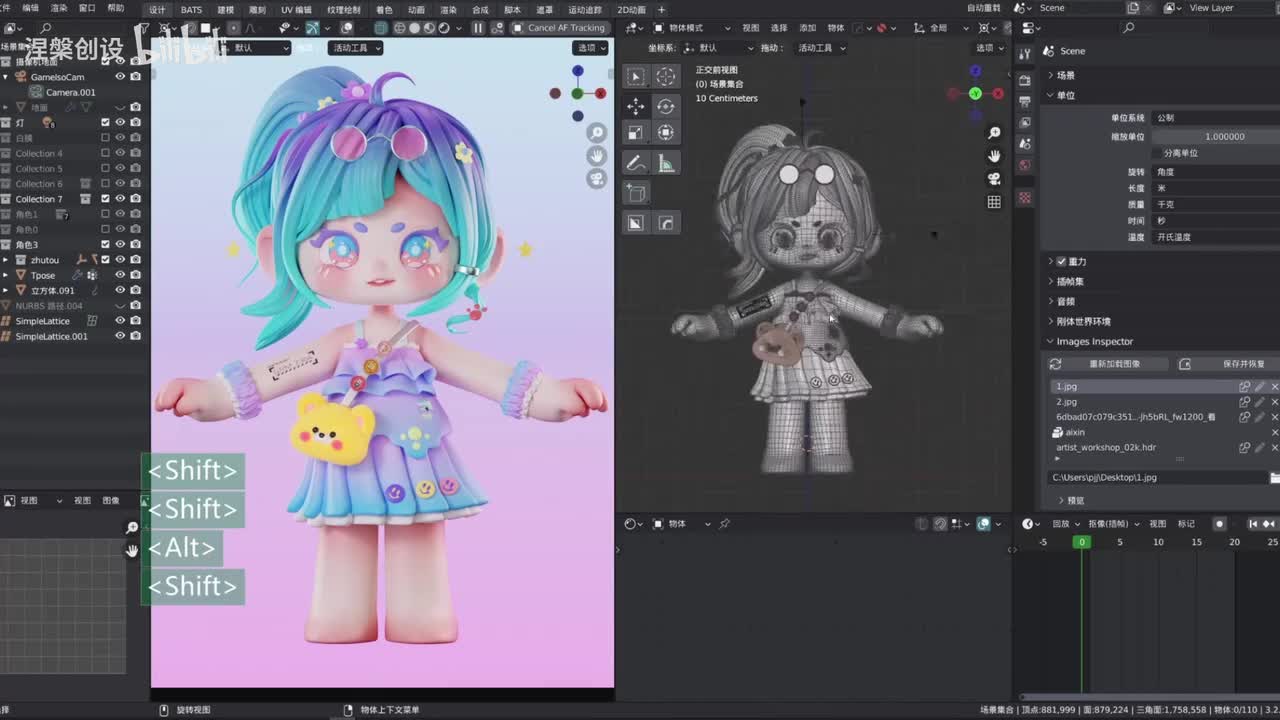Click Cancel AF Tracking button
Screen dimensions: 1280x720
559,28
